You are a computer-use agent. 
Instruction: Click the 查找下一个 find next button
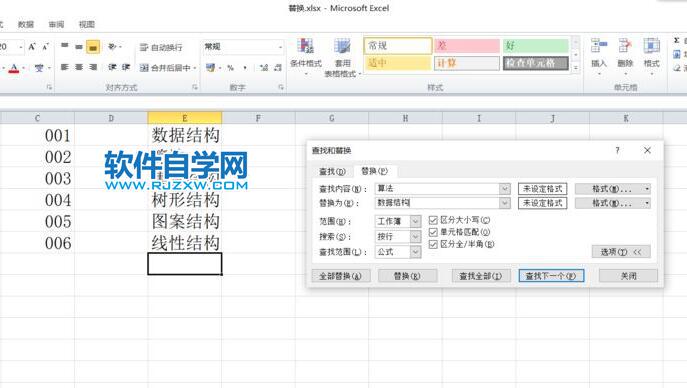551,276
